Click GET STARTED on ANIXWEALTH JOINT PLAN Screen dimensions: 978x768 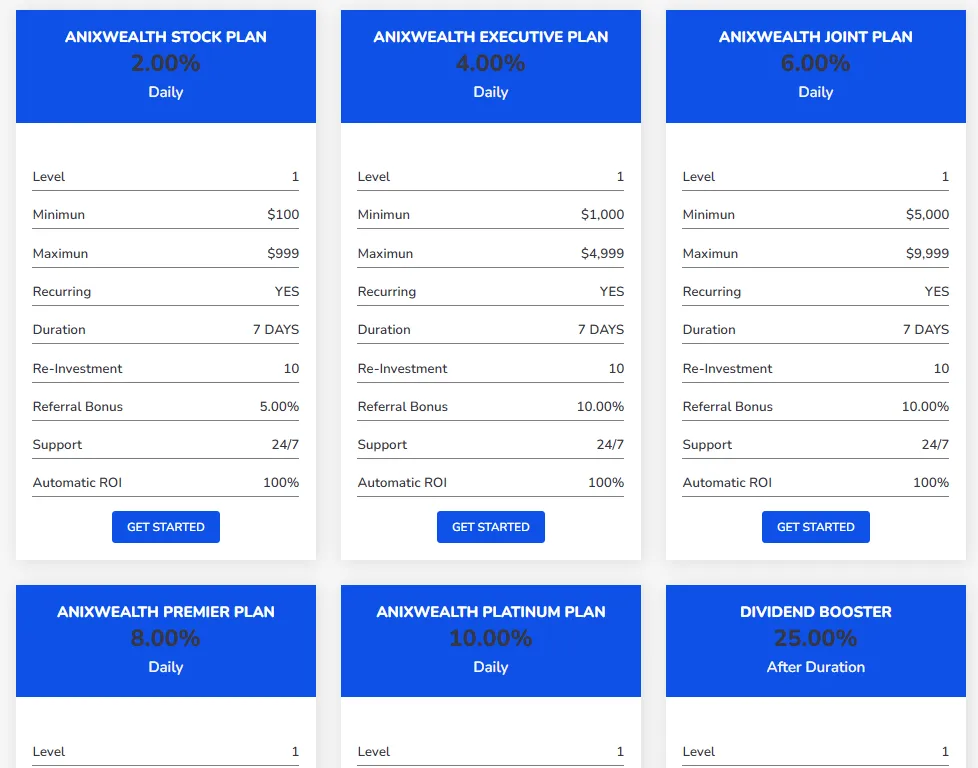tap(815, 527)
